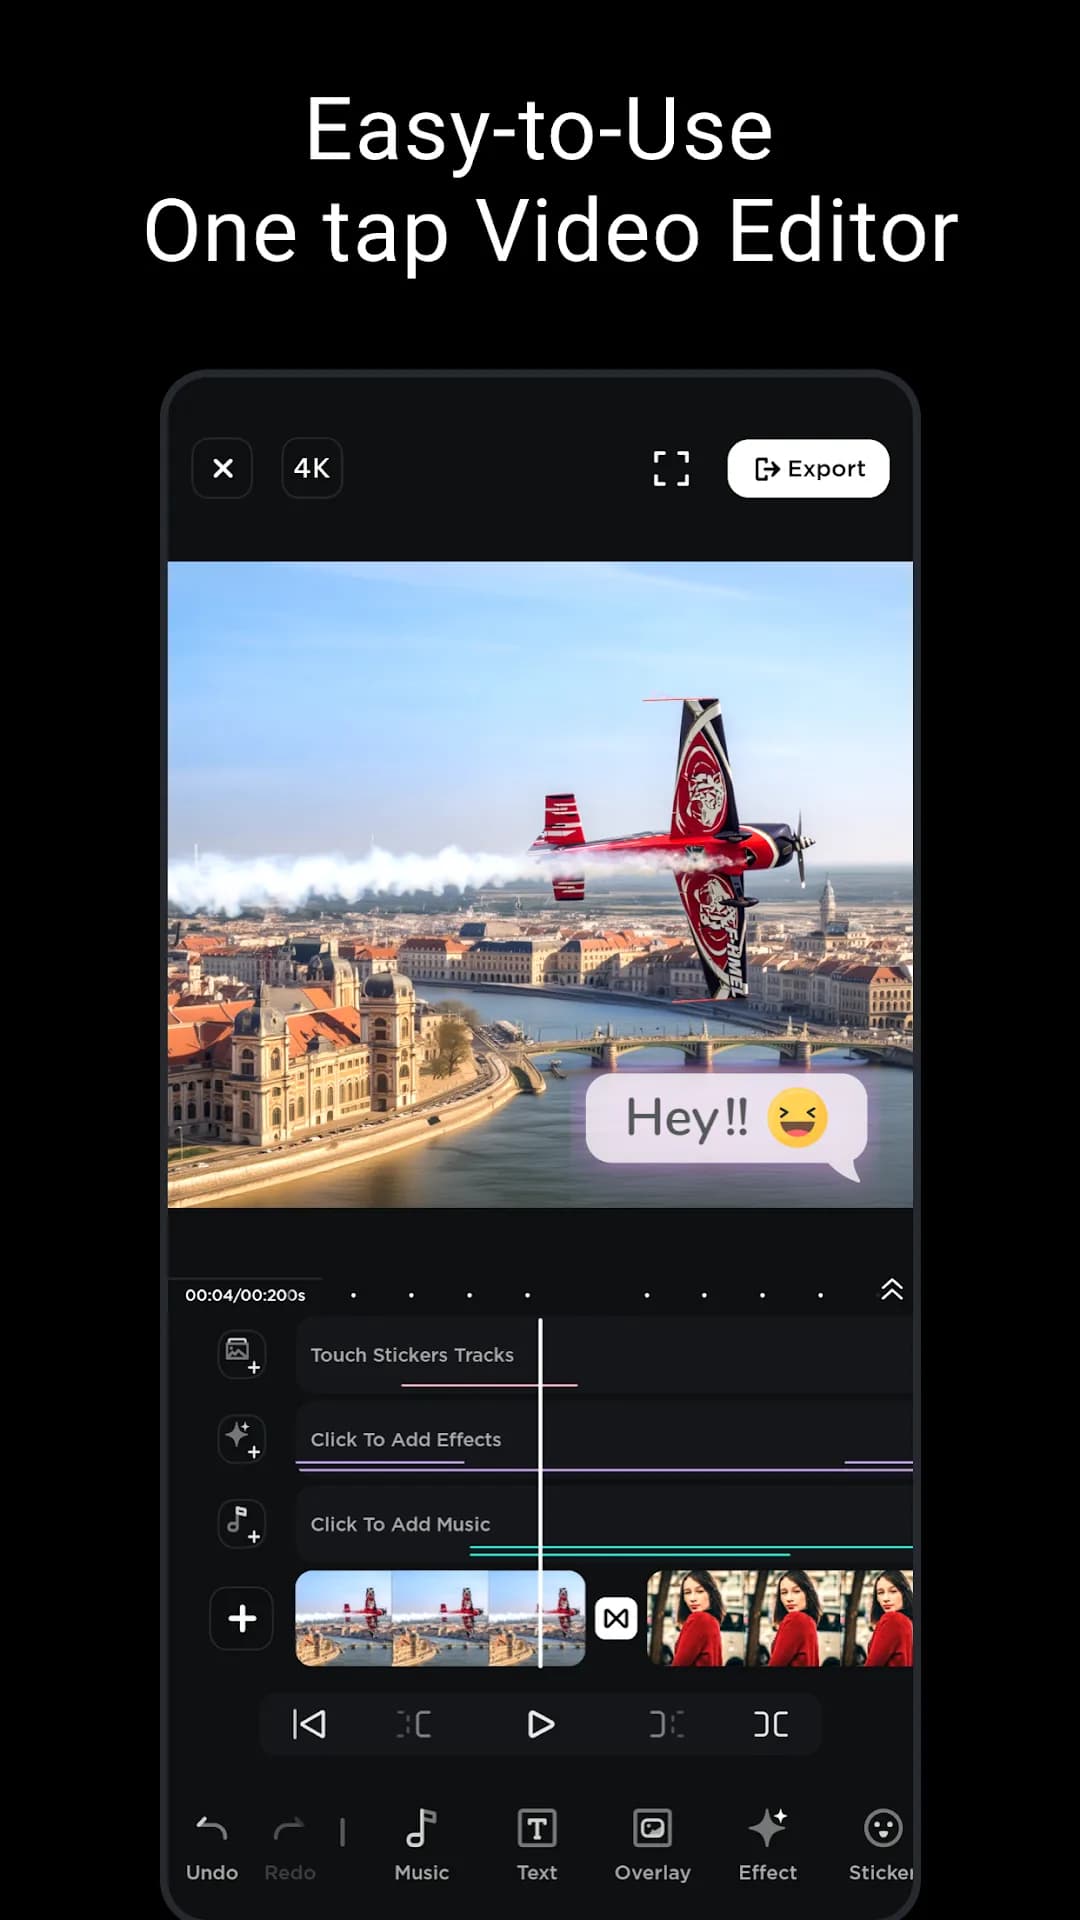The height and width of the screenshot is (1920, 1080).
Task: Trim the clip end at the playhead
Action: click(666, 1724)
